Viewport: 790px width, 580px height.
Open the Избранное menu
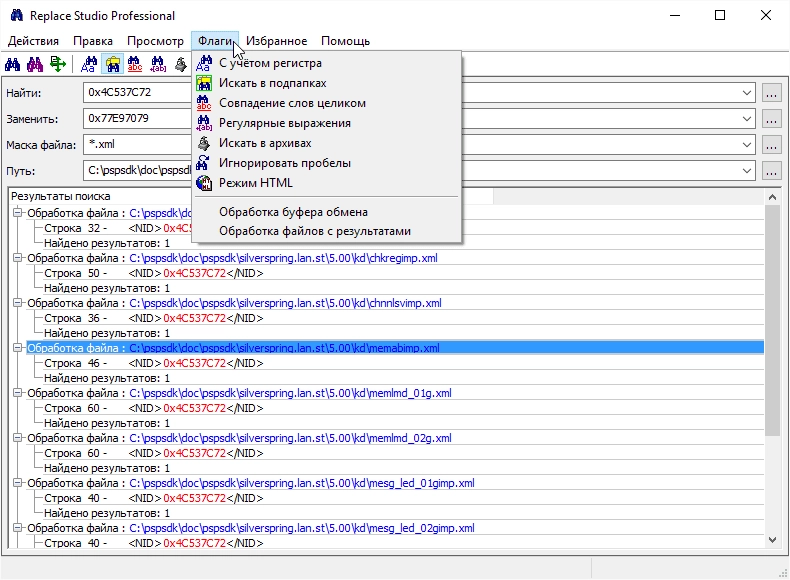coord(277,41)
